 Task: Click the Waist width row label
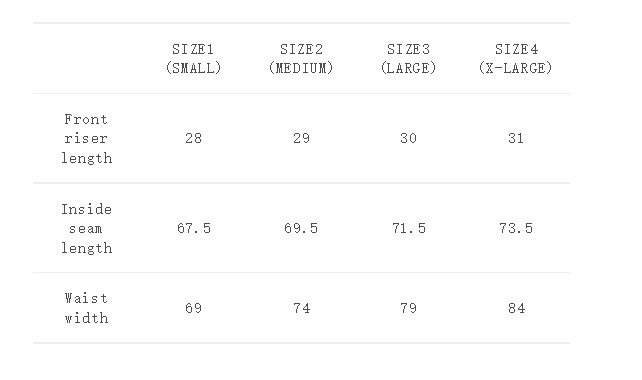(86, 308)
